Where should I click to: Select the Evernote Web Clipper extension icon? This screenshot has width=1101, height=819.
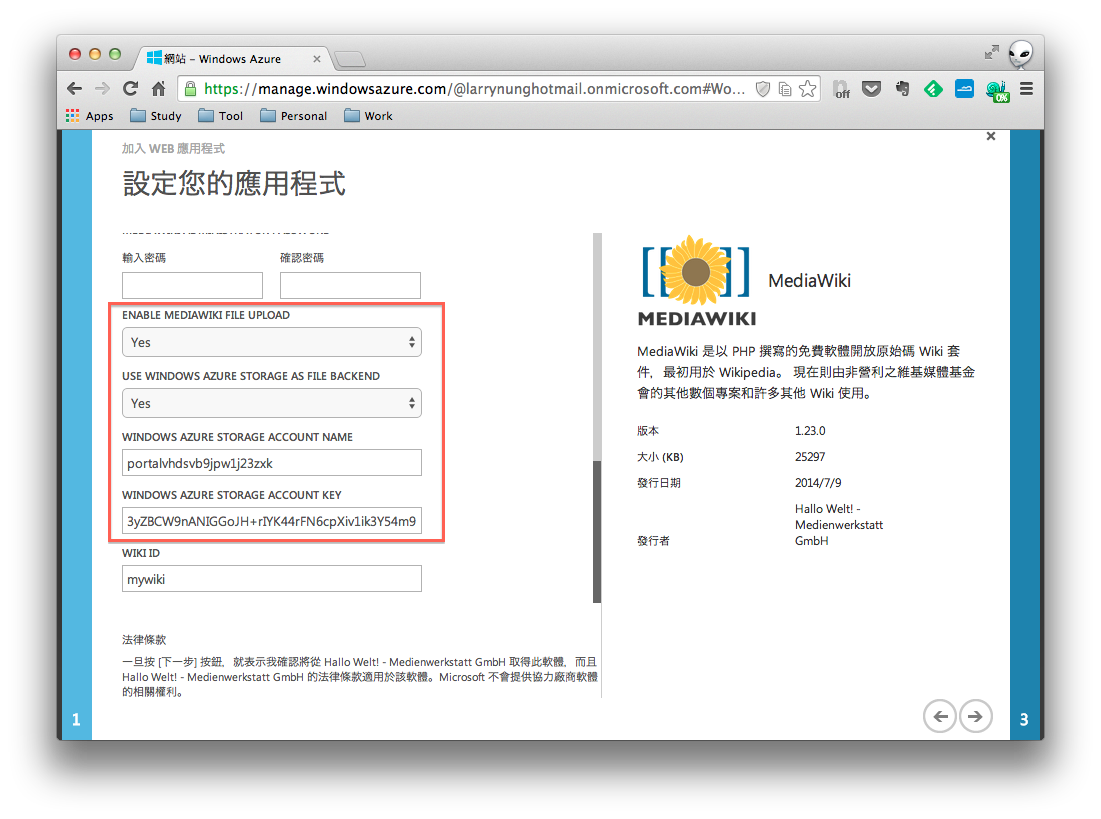[902, 88]
